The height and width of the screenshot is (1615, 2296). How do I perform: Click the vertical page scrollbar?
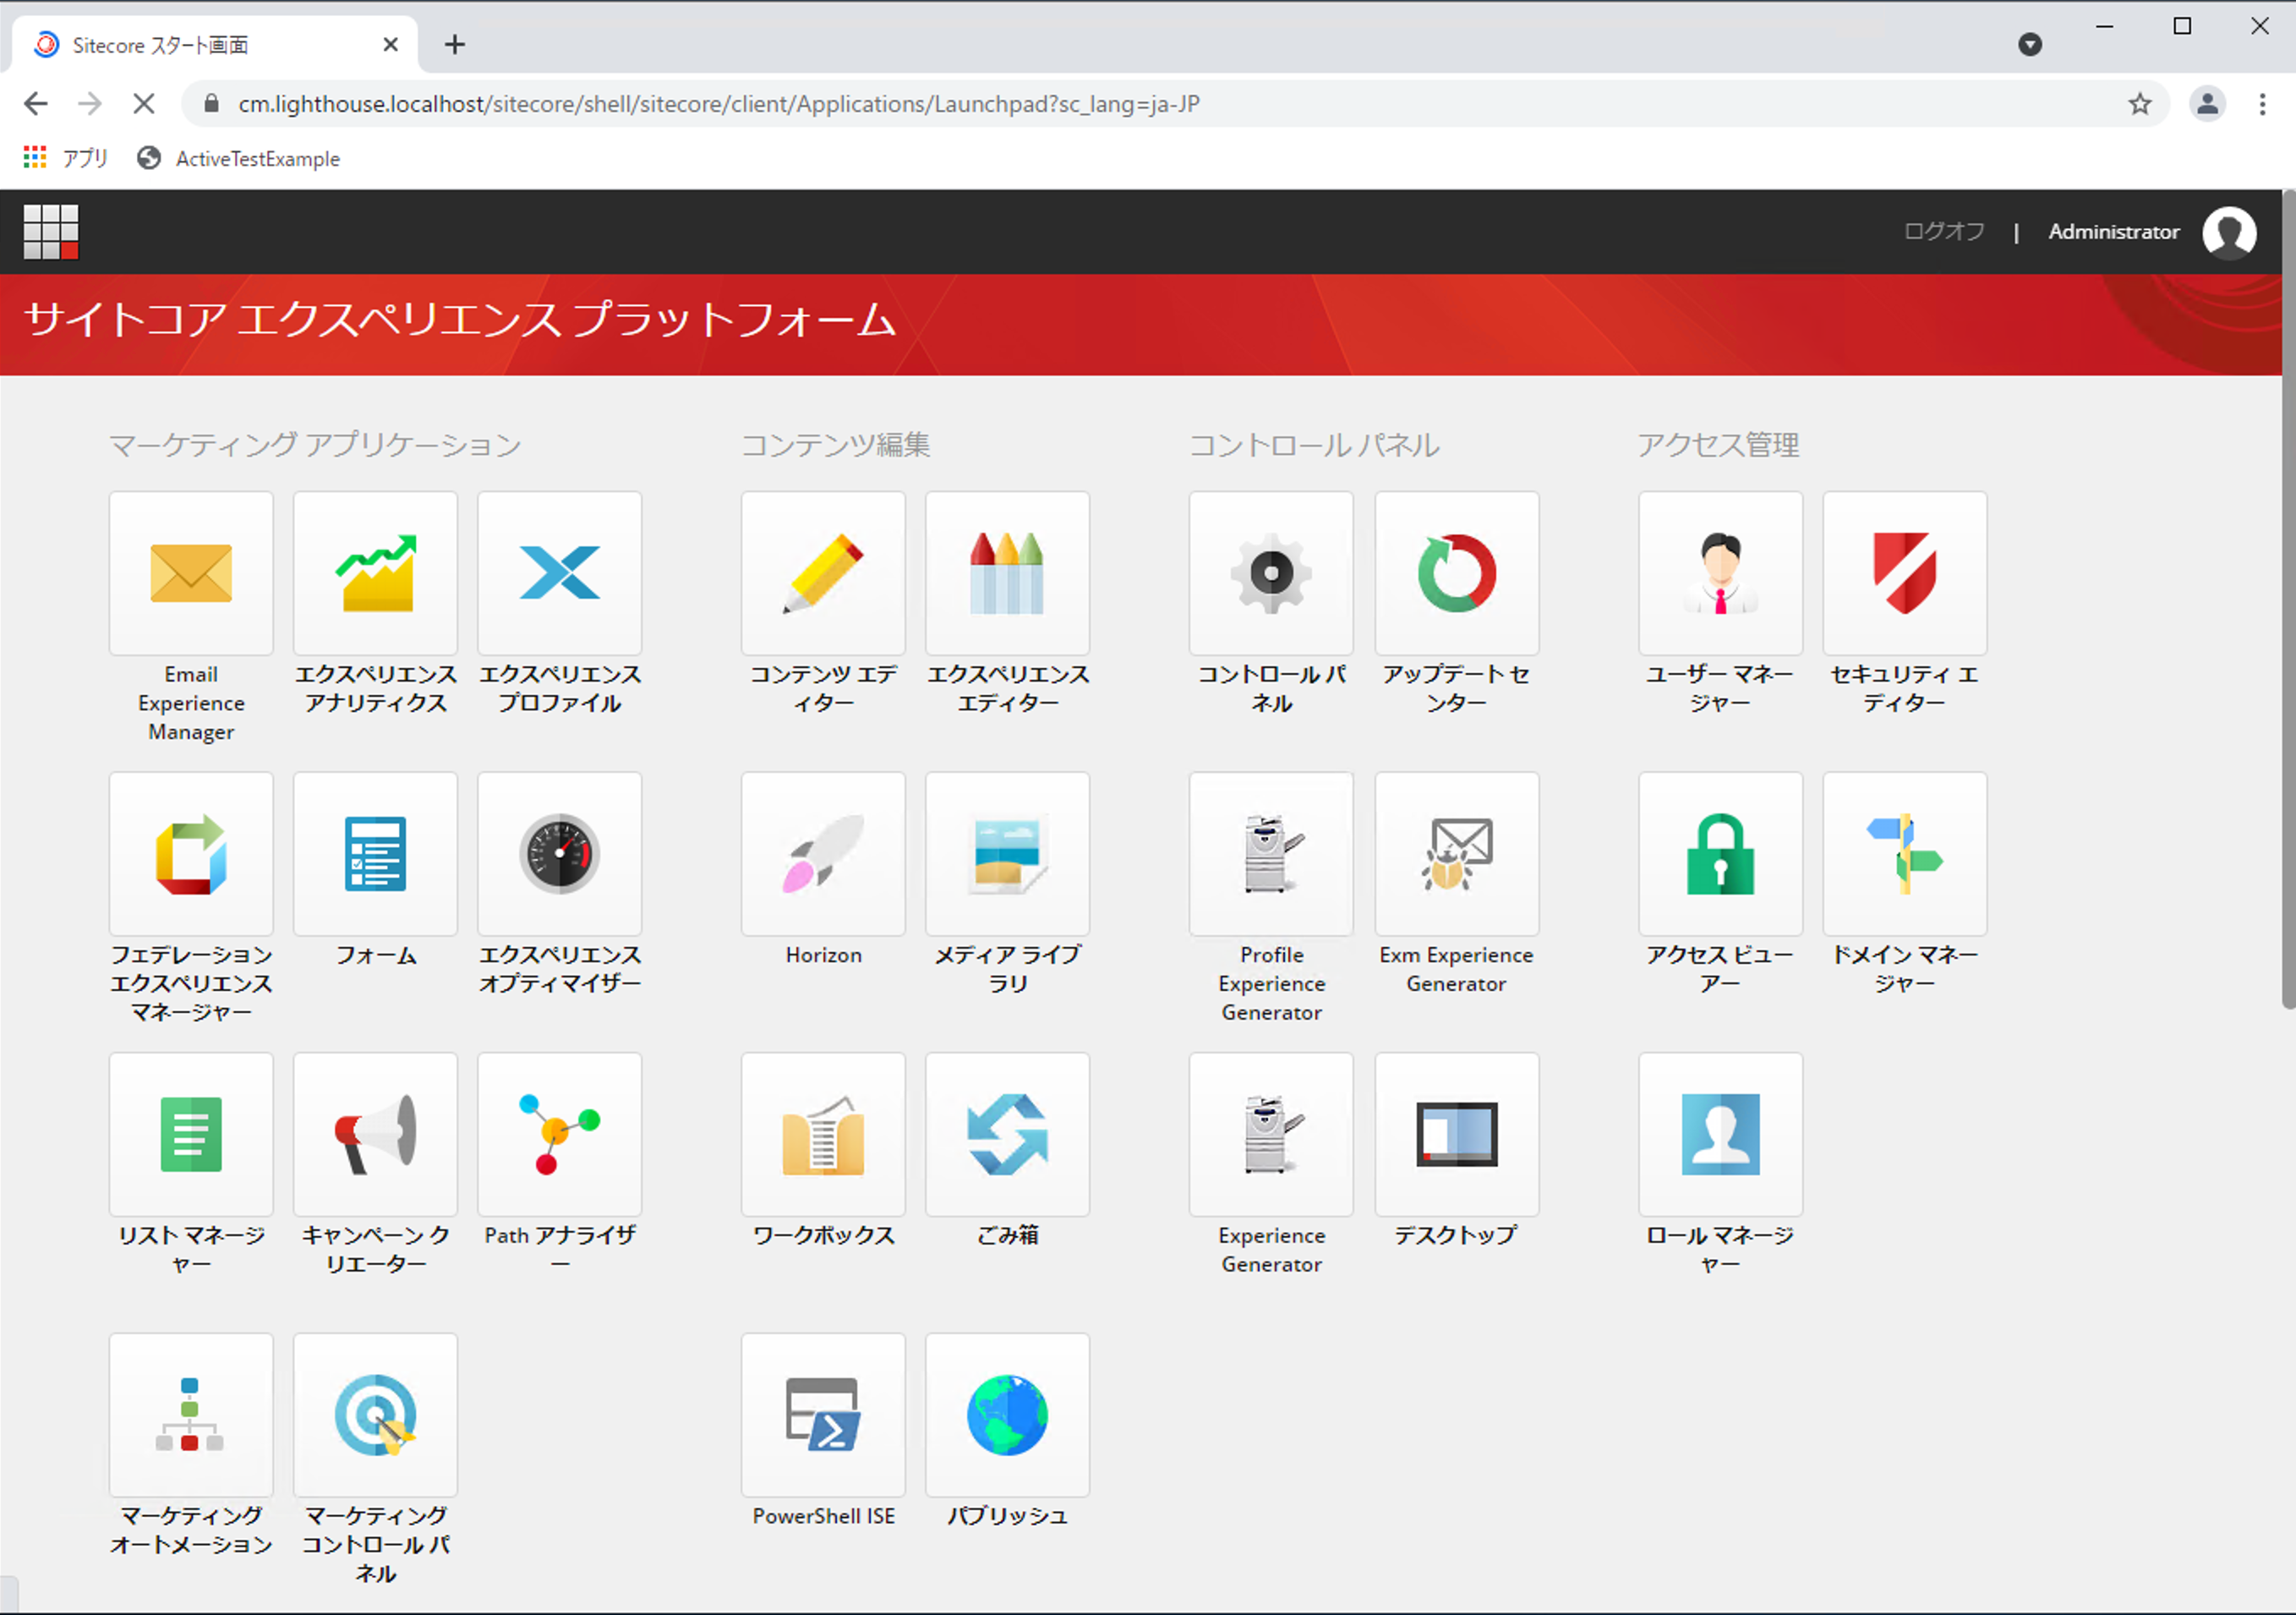(x=2288, y=600)
